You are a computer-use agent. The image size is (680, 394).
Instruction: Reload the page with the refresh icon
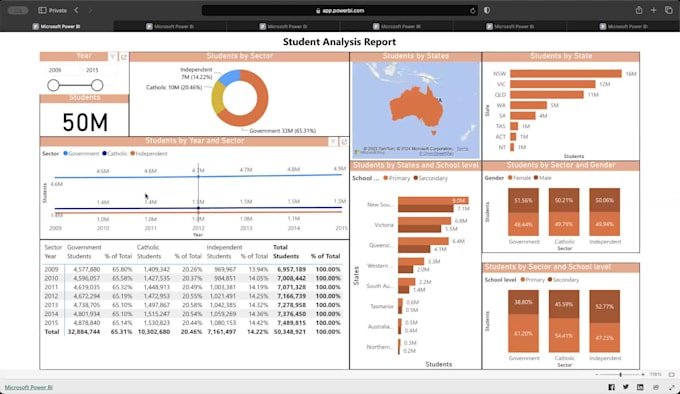coord(473,10)
